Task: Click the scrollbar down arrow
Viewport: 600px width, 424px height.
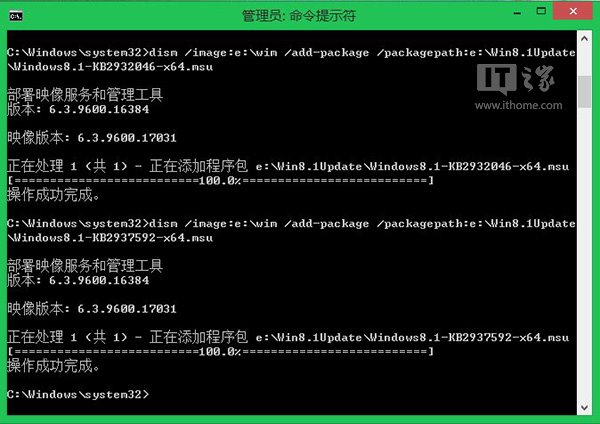Action: click(x=584, y=408)
